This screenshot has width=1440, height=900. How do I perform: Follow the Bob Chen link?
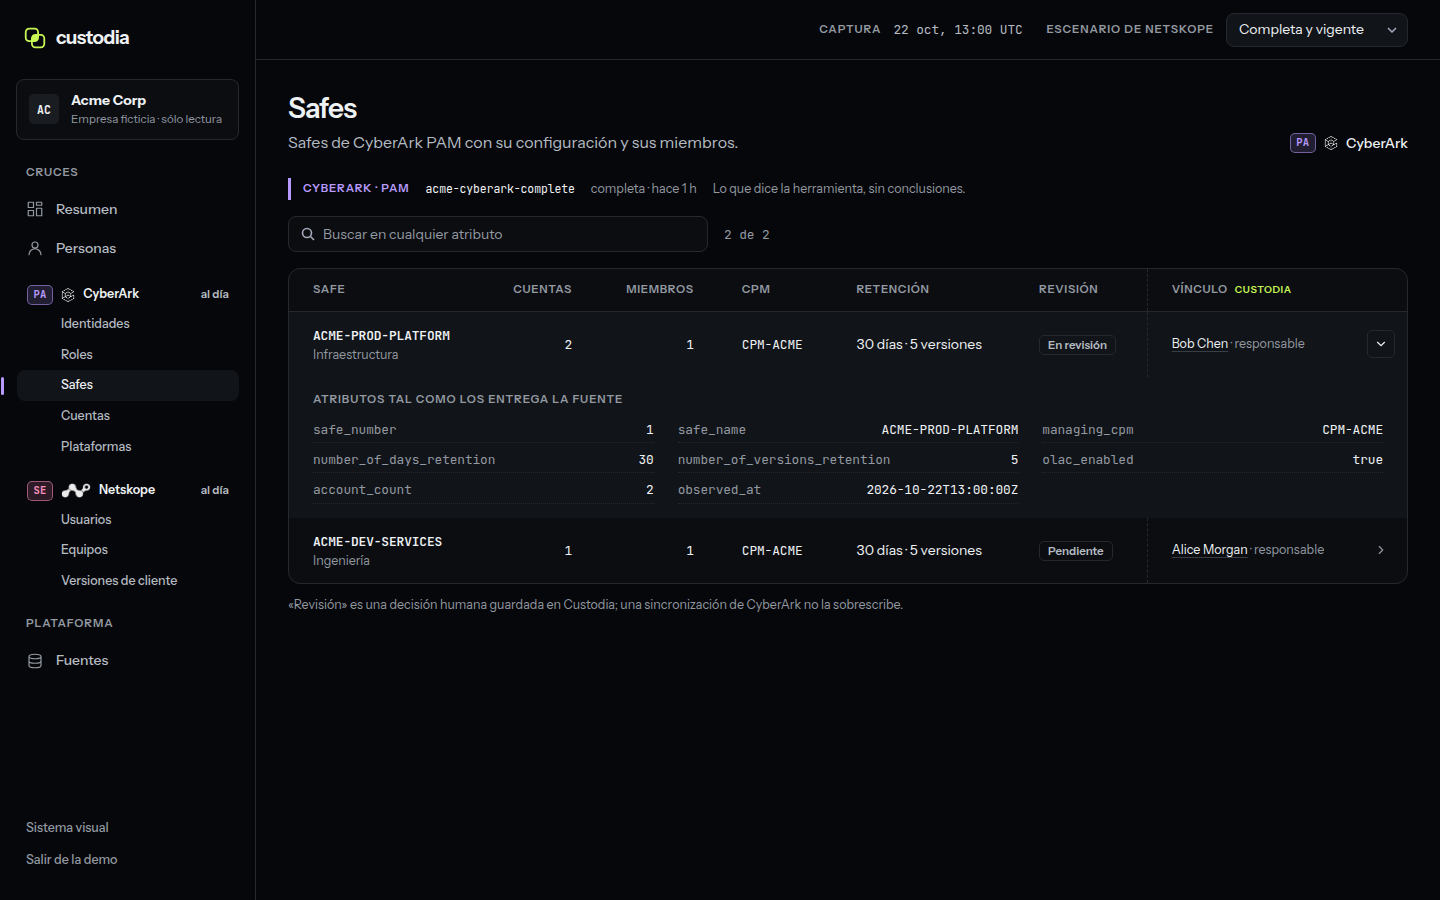tap(1199, 344)
